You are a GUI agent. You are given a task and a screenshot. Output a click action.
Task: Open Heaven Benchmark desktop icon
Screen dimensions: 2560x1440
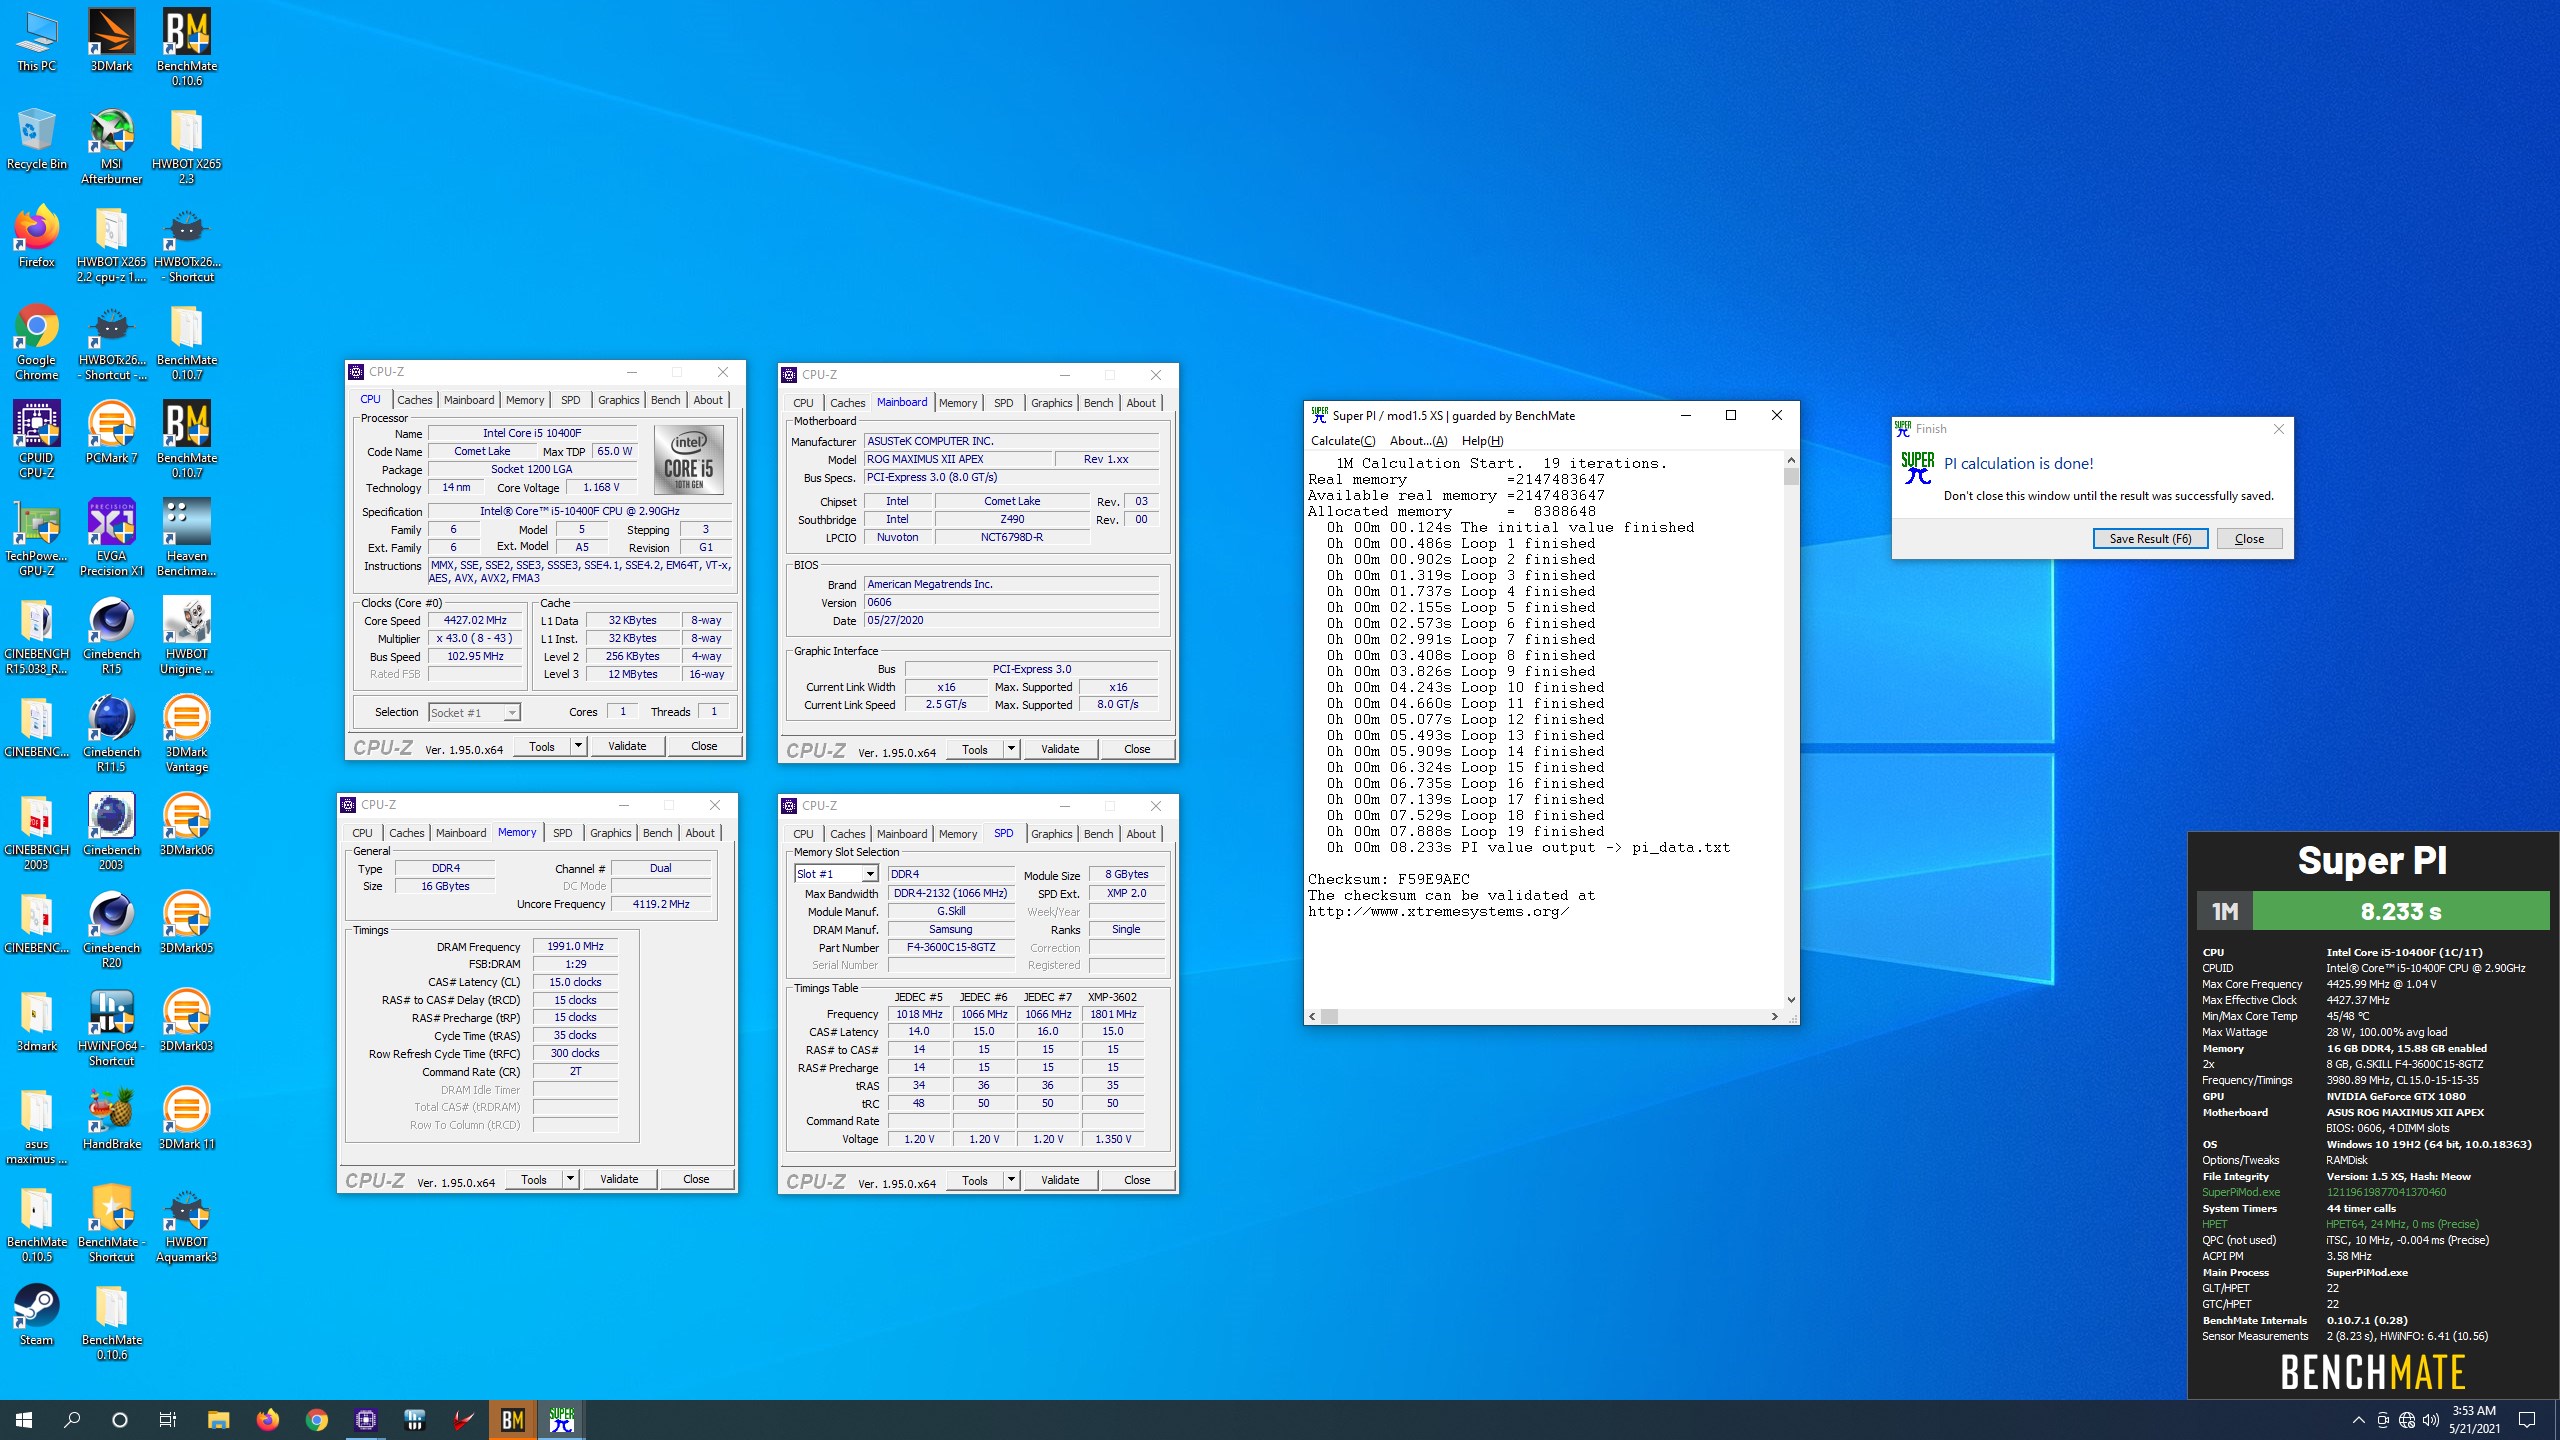(x=186, y=538)
